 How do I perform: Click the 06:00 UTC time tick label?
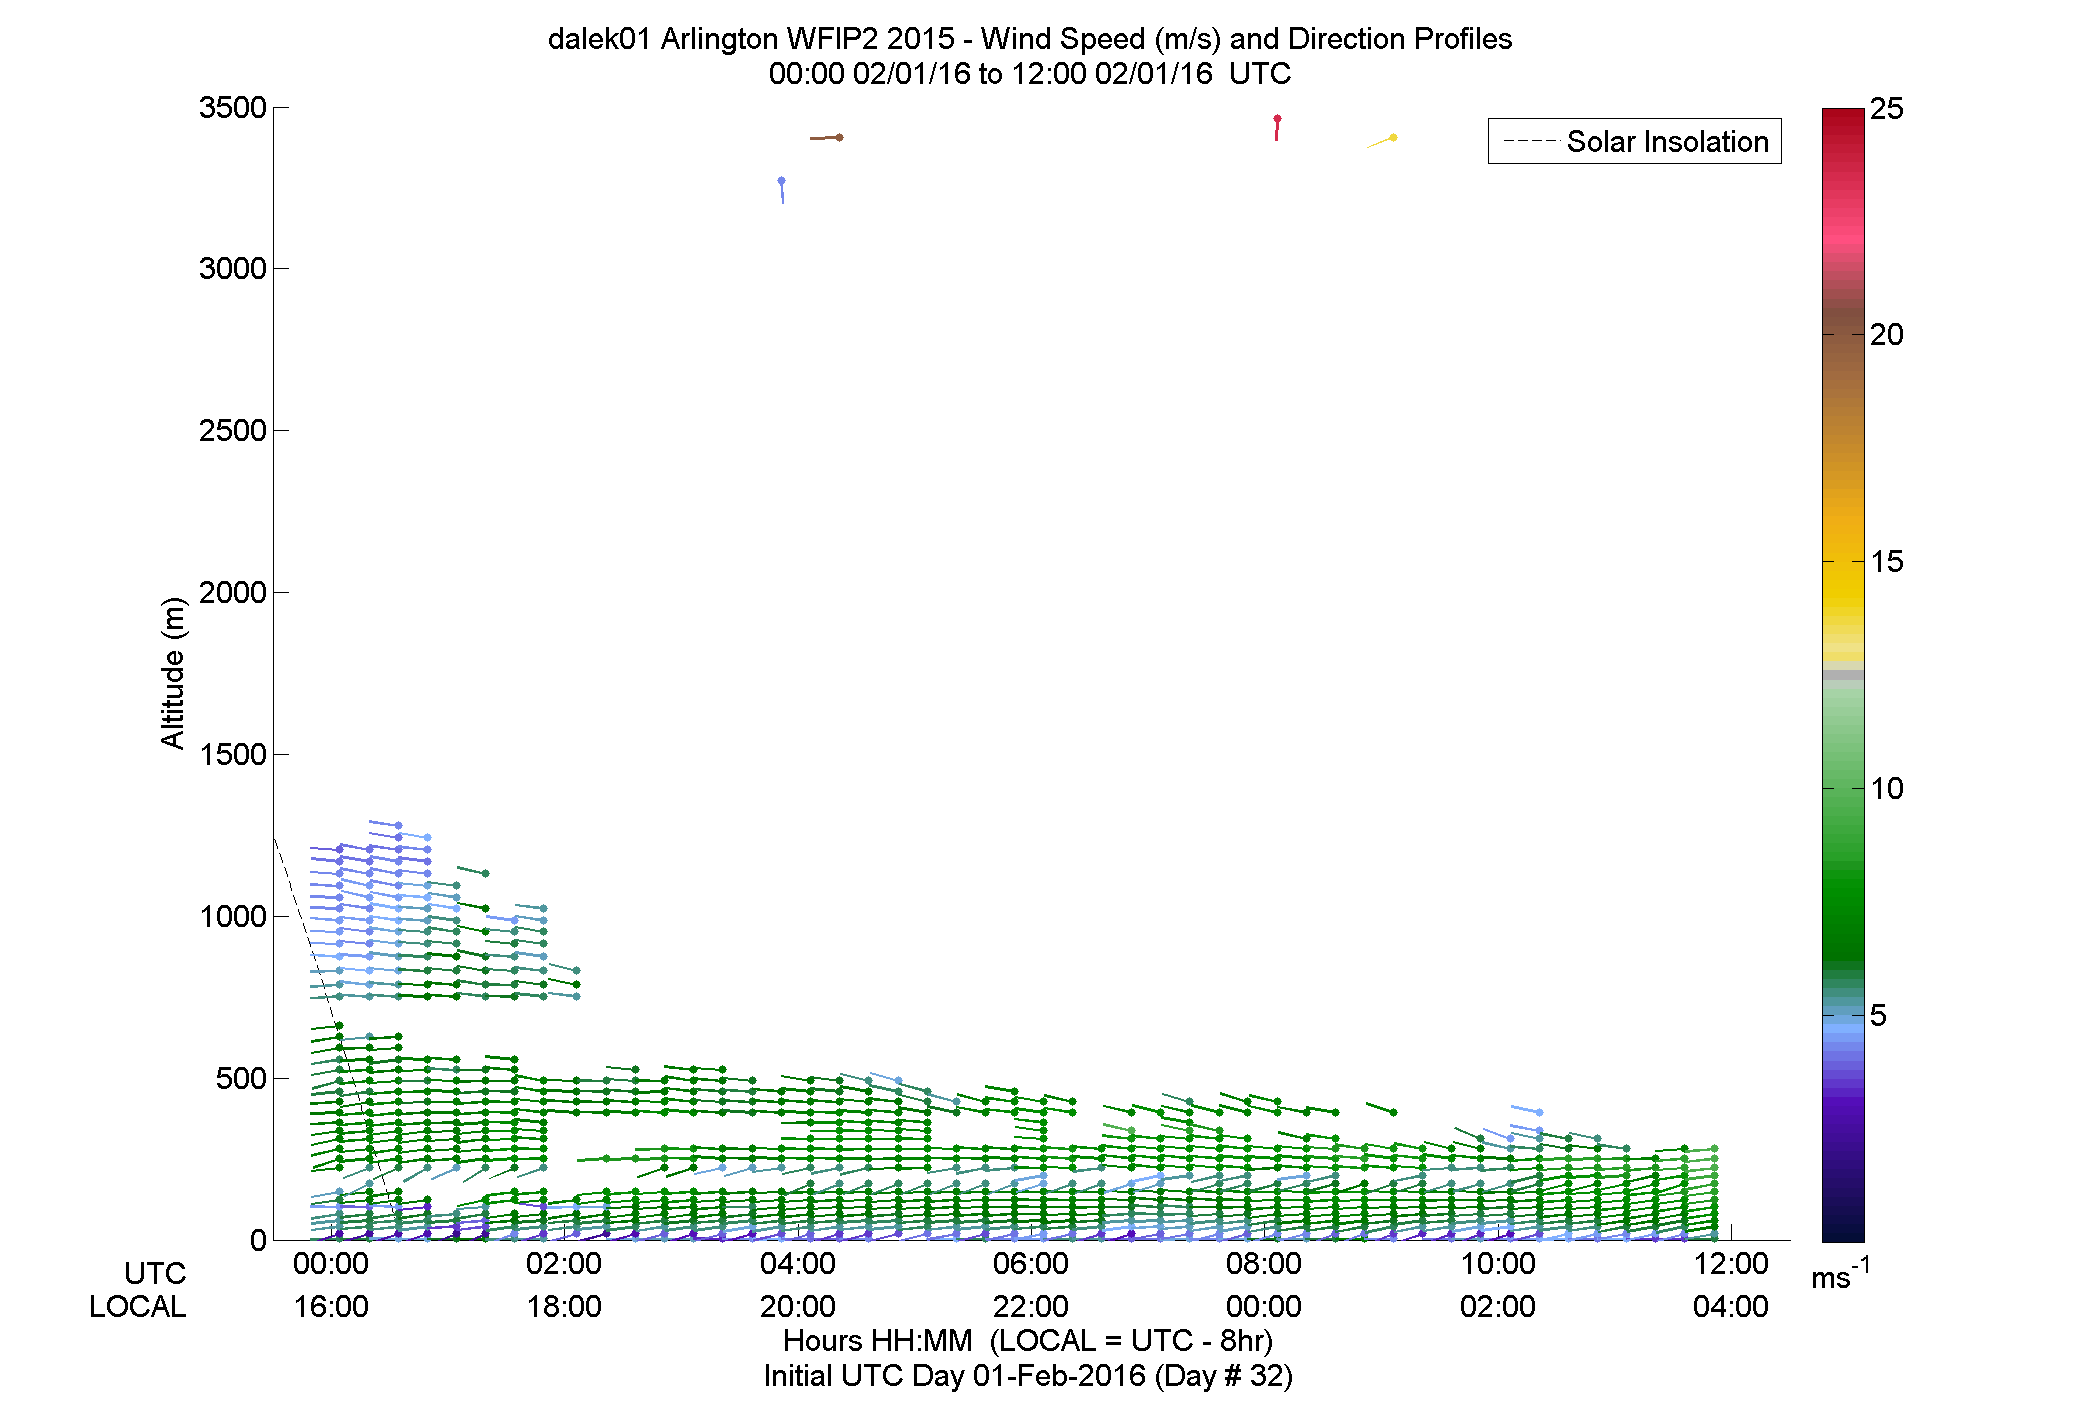[1031, 1264]
